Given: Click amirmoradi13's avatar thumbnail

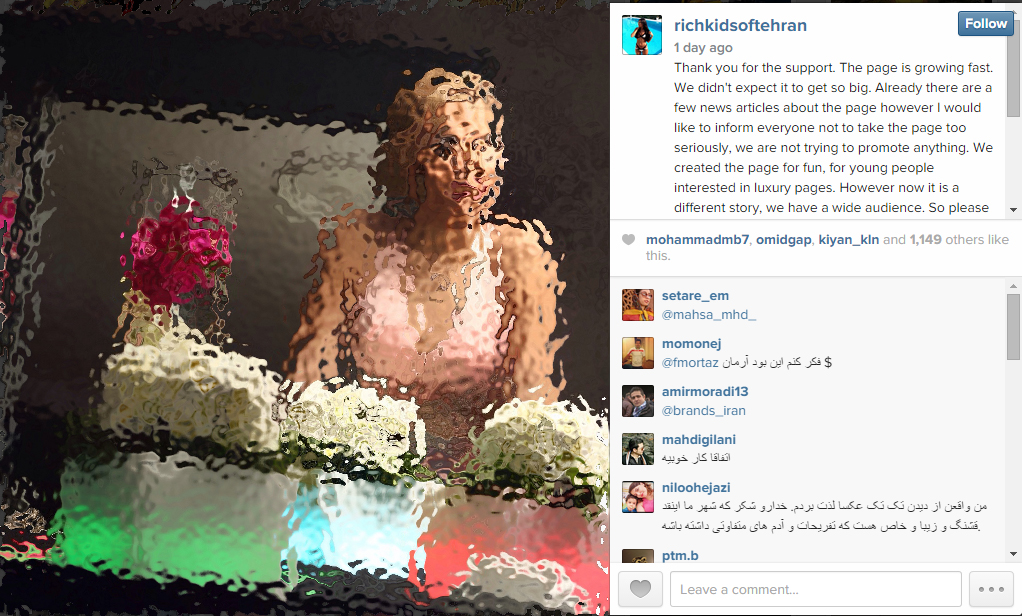Looking at the screenshot, I should pyautogui.click(x=637, y=401).
